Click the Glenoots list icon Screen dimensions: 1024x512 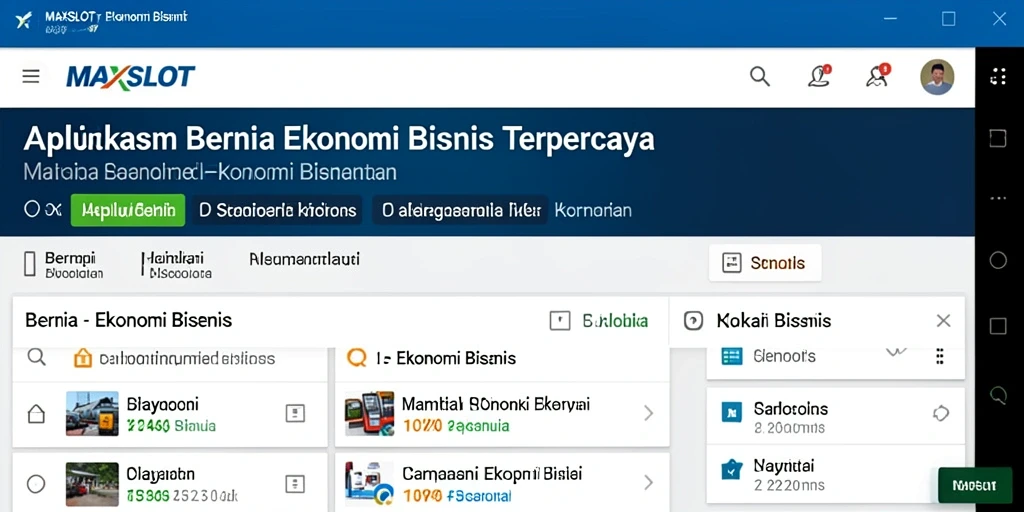731,356
